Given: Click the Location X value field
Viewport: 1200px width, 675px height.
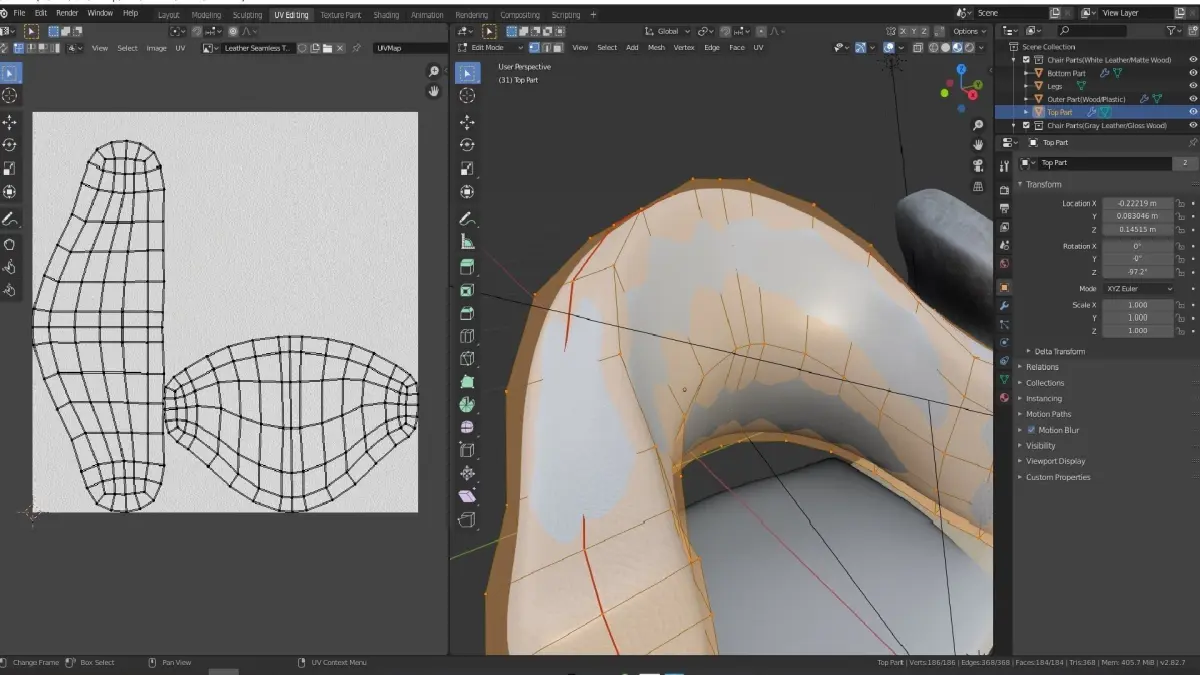Looking at the screenshot, I should [x=1137, y=203].
